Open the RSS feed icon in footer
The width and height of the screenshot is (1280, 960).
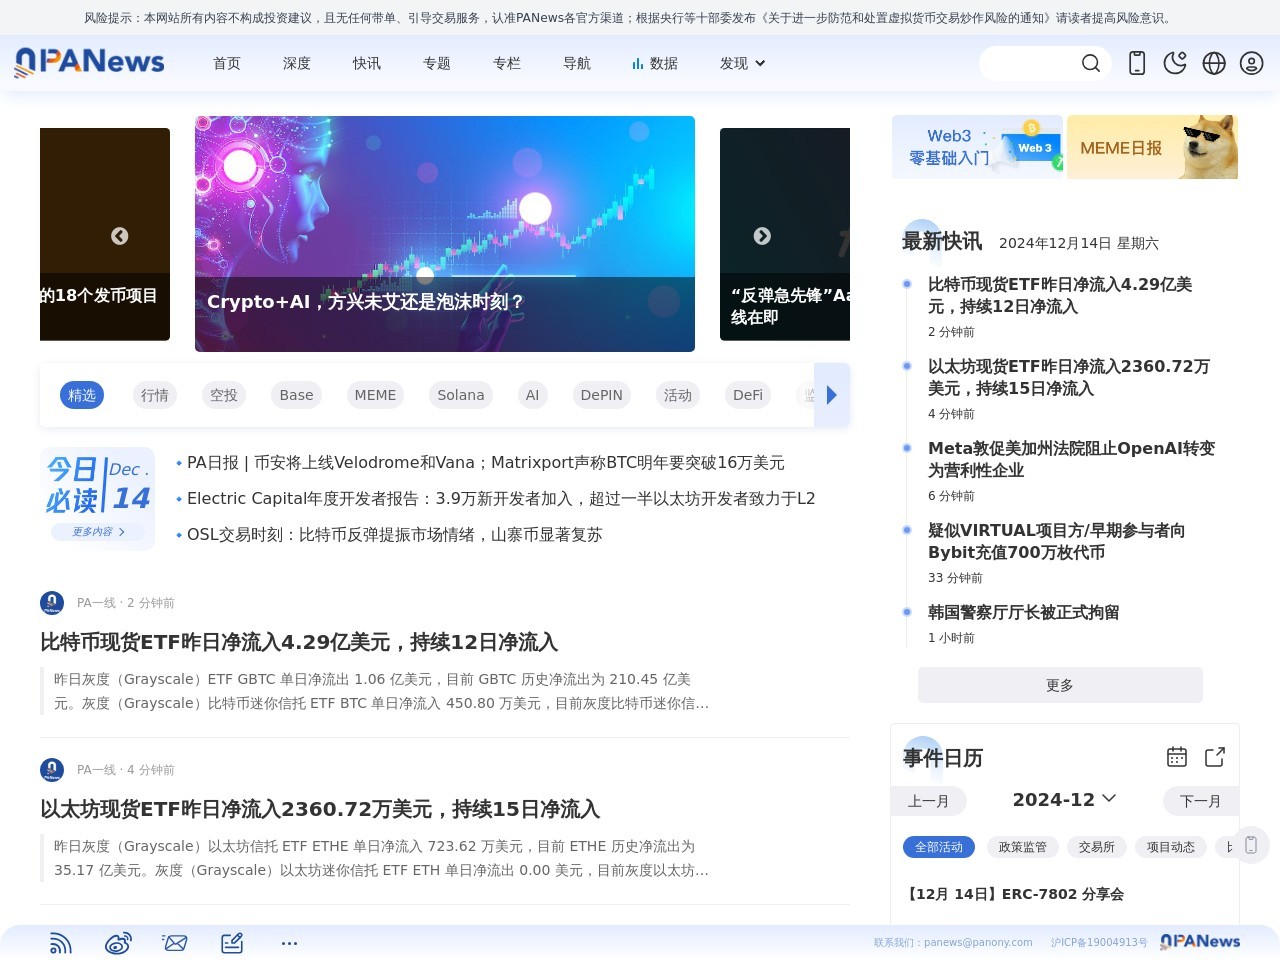point(61,943)
